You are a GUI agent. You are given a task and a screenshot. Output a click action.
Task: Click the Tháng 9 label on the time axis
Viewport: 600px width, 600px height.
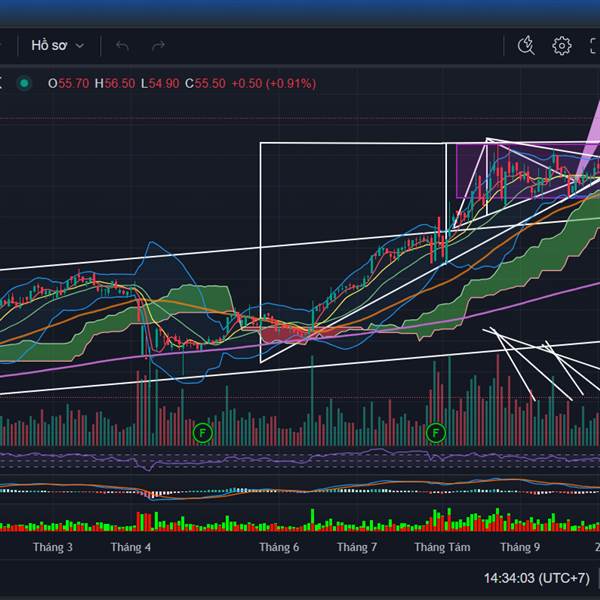click(x=520, y=547)
